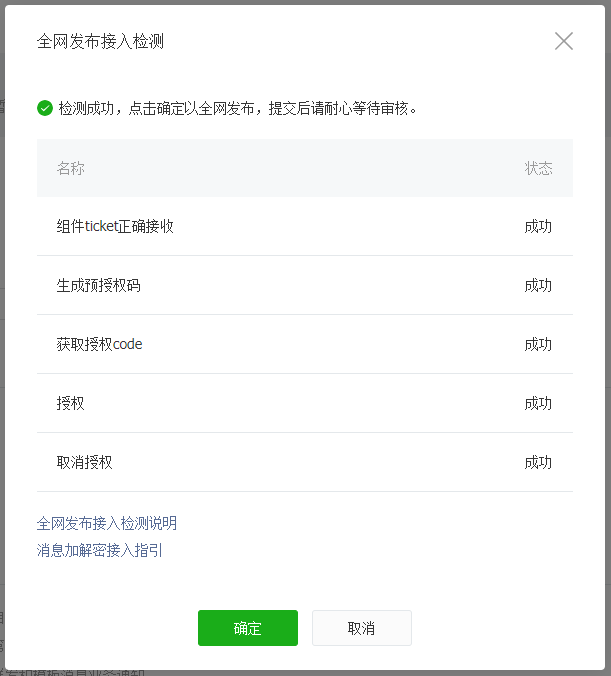The width and height of the screenshot is (611, 676).
Task: Select the 生成预授权码 row
Action: point(98,285)
